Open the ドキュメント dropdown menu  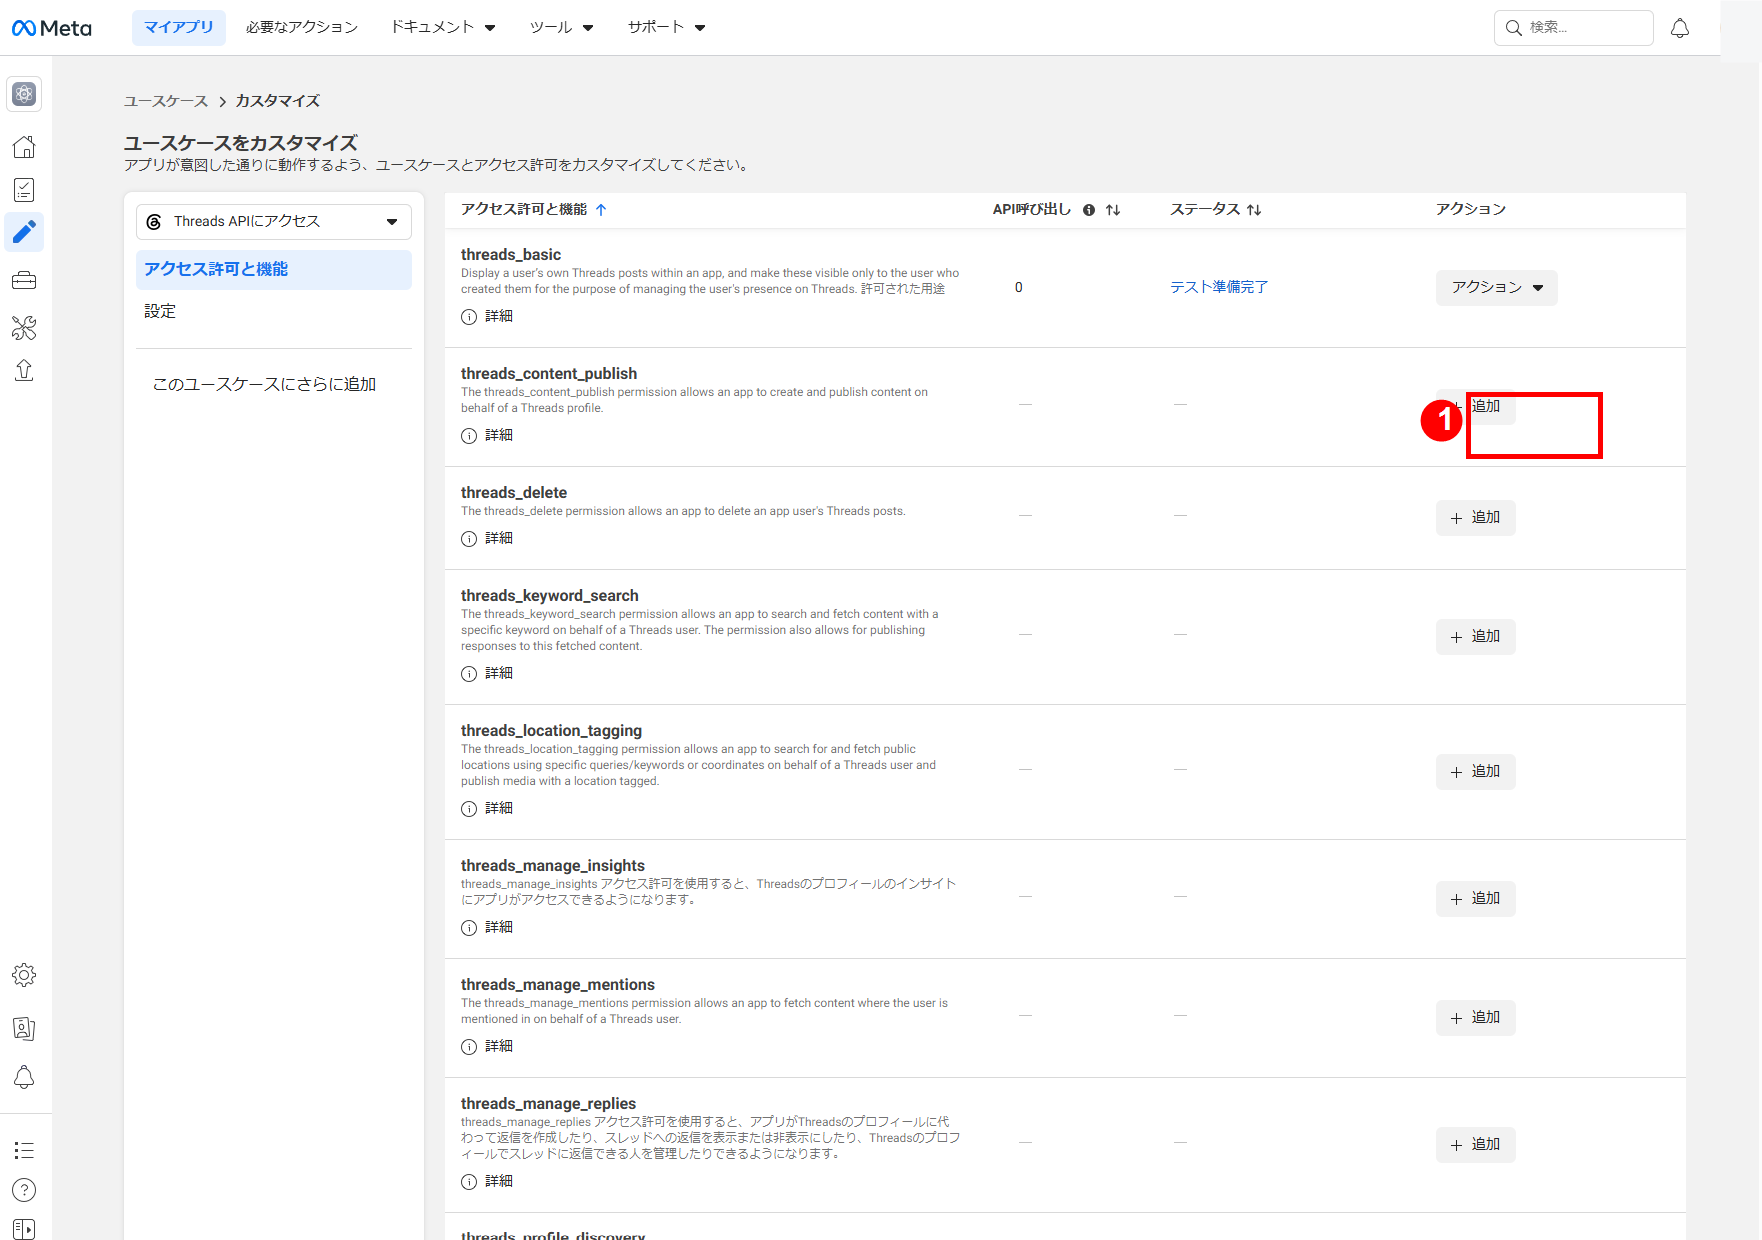click(x=443, y=28)
